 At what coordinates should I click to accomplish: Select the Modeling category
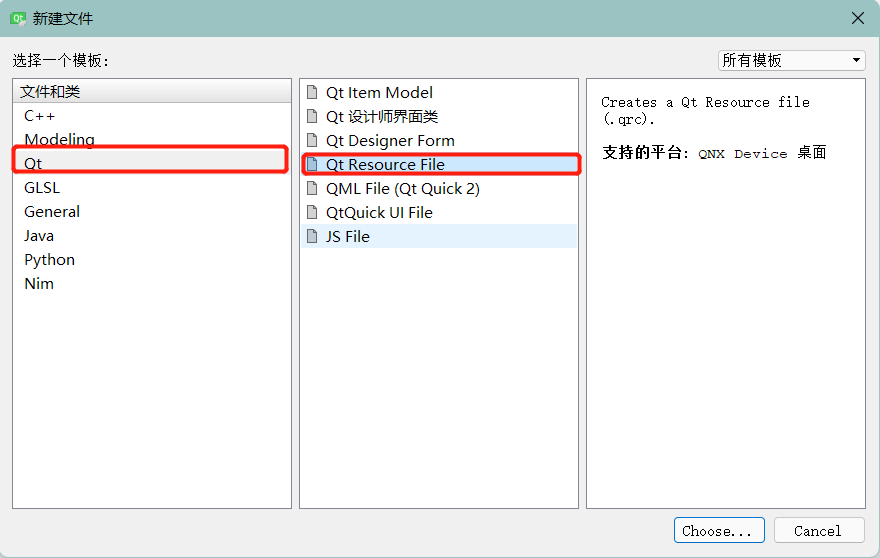(x=152, y=139)
